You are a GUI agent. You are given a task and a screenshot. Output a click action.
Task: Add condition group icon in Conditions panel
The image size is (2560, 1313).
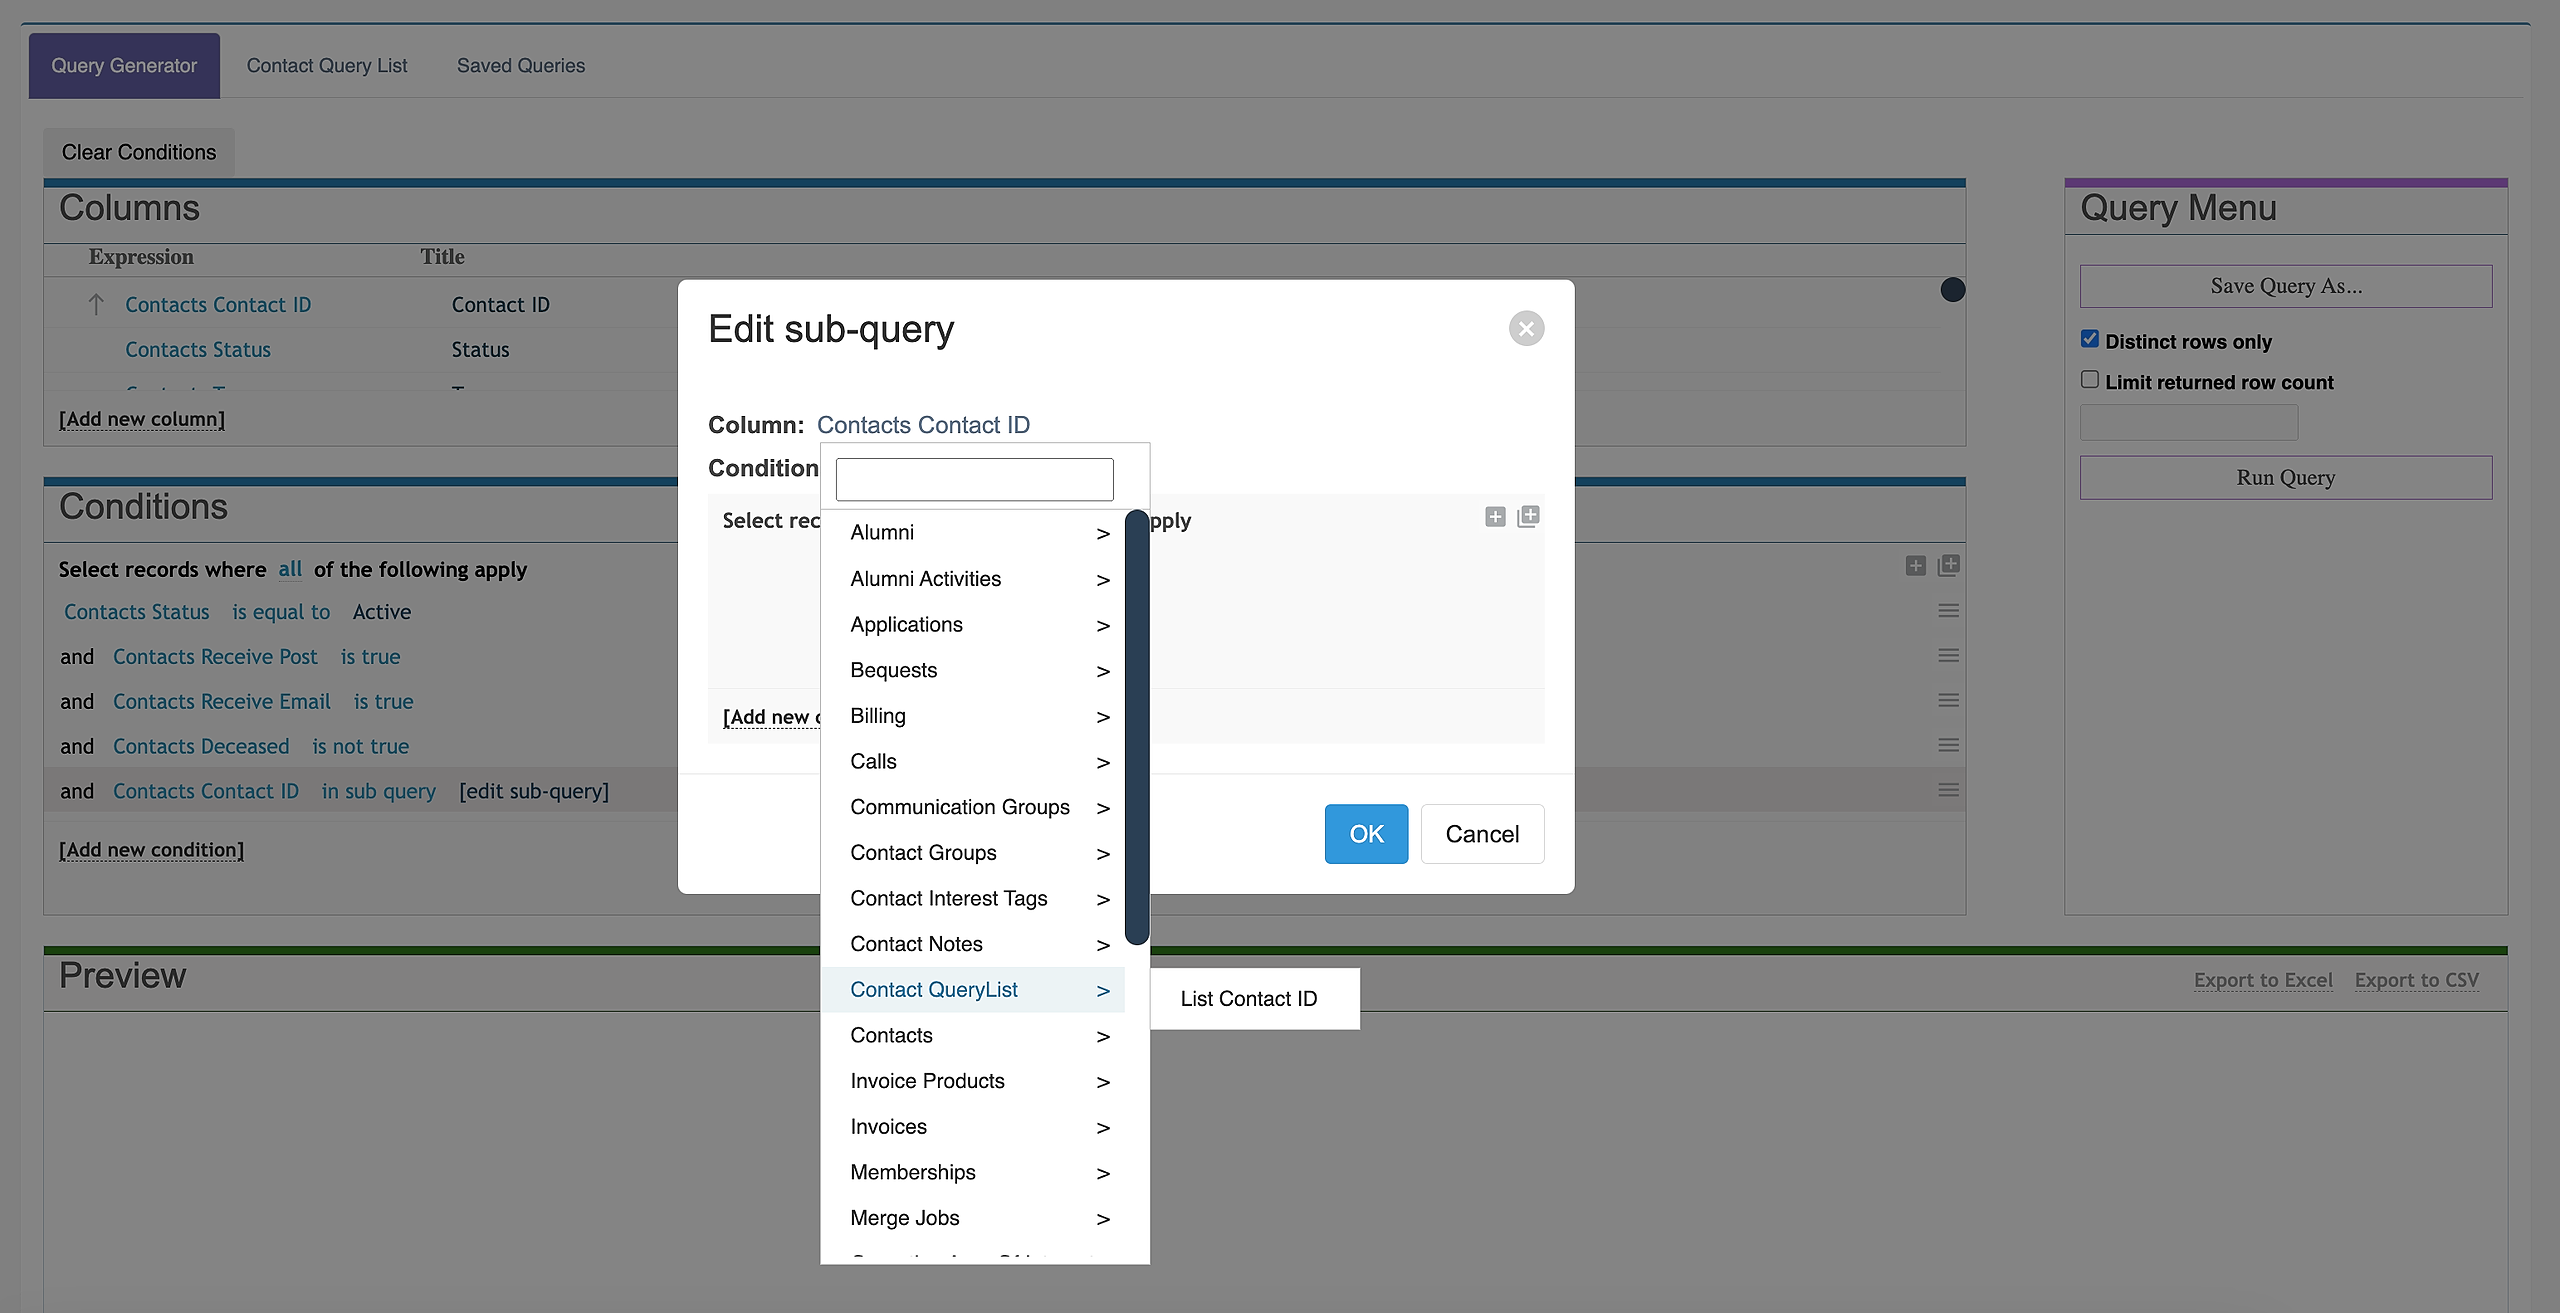pyautogui.click(x=1948, y=566)
